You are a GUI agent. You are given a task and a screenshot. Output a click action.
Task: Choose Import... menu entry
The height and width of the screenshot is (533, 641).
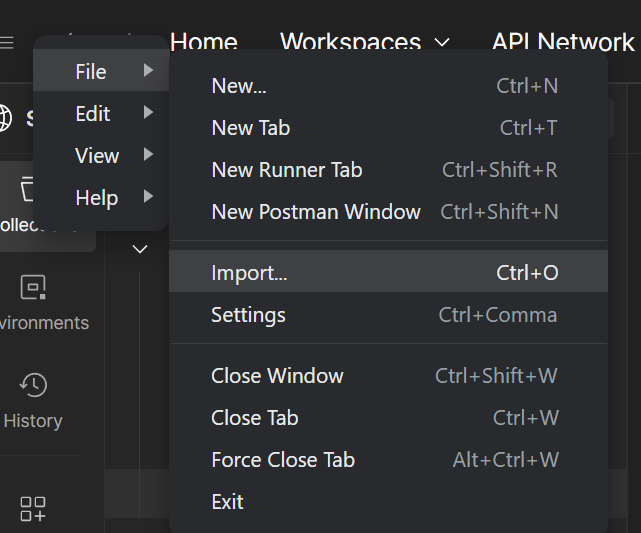point(388,271)
